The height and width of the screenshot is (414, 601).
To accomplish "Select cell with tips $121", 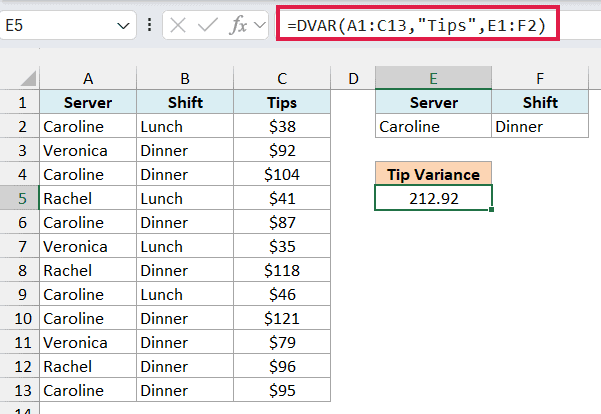I will click(x=282, y=318).
